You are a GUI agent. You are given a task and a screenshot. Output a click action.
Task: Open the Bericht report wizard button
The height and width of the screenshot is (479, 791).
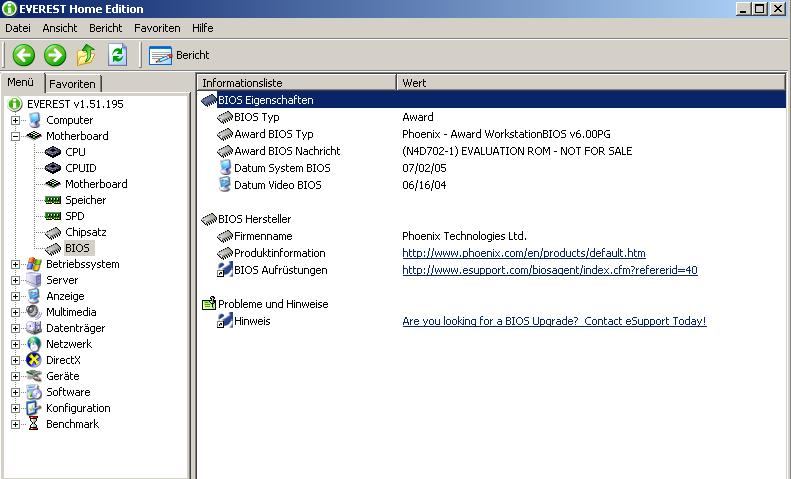pyautogui.click(x=179, y=55)
